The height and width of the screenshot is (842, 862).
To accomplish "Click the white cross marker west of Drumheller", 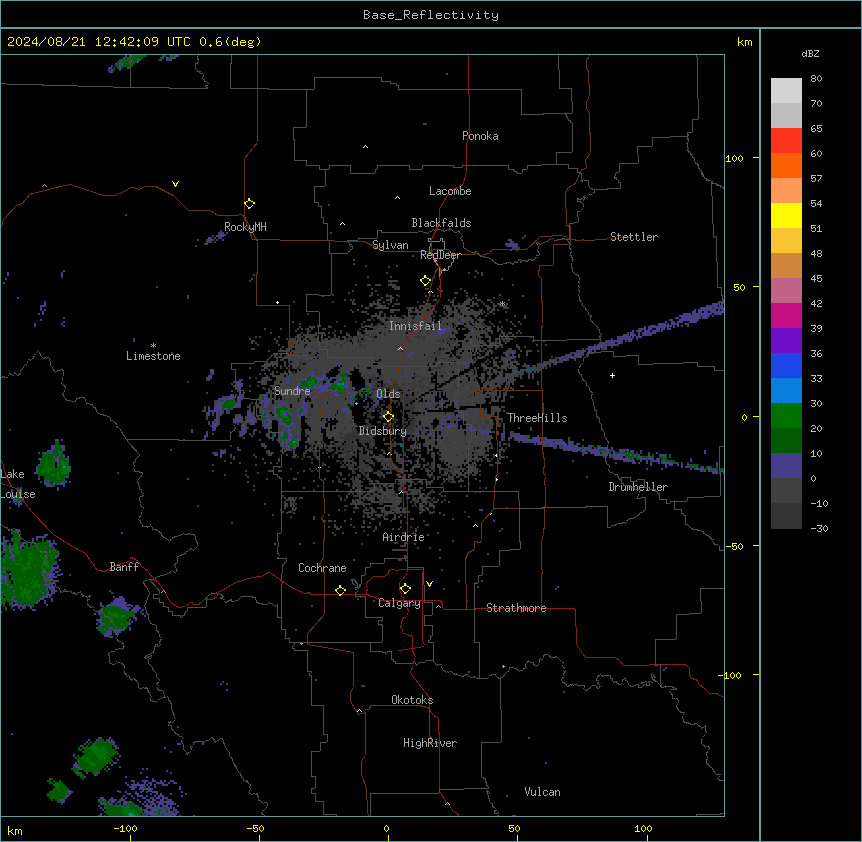I will click(612, 375).
